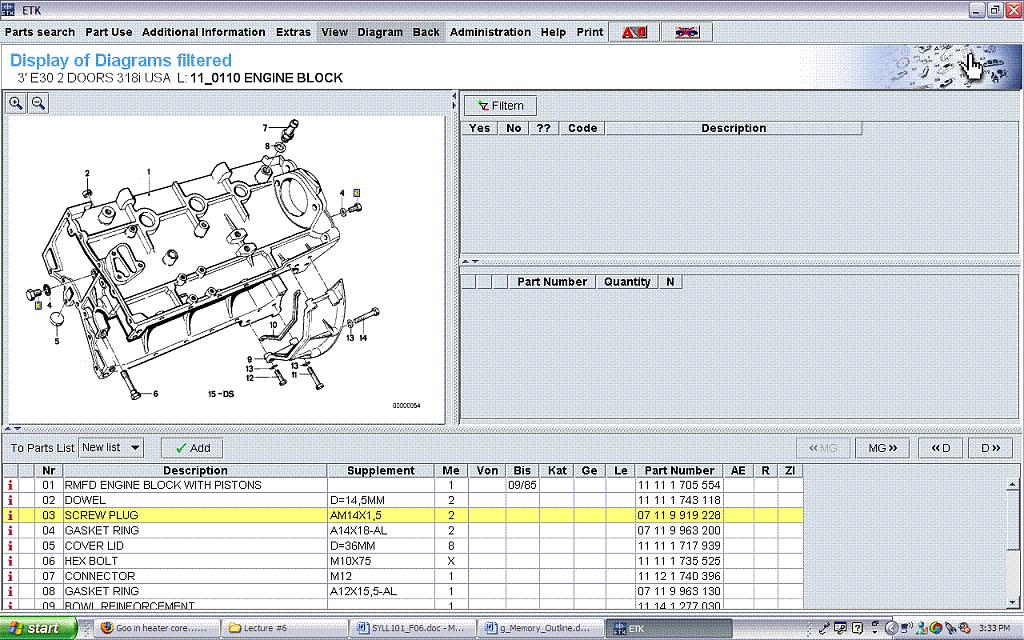This screenshot has width=1024, height=640.
Task: Open the New list dropdown
Action: pos(135,448)
